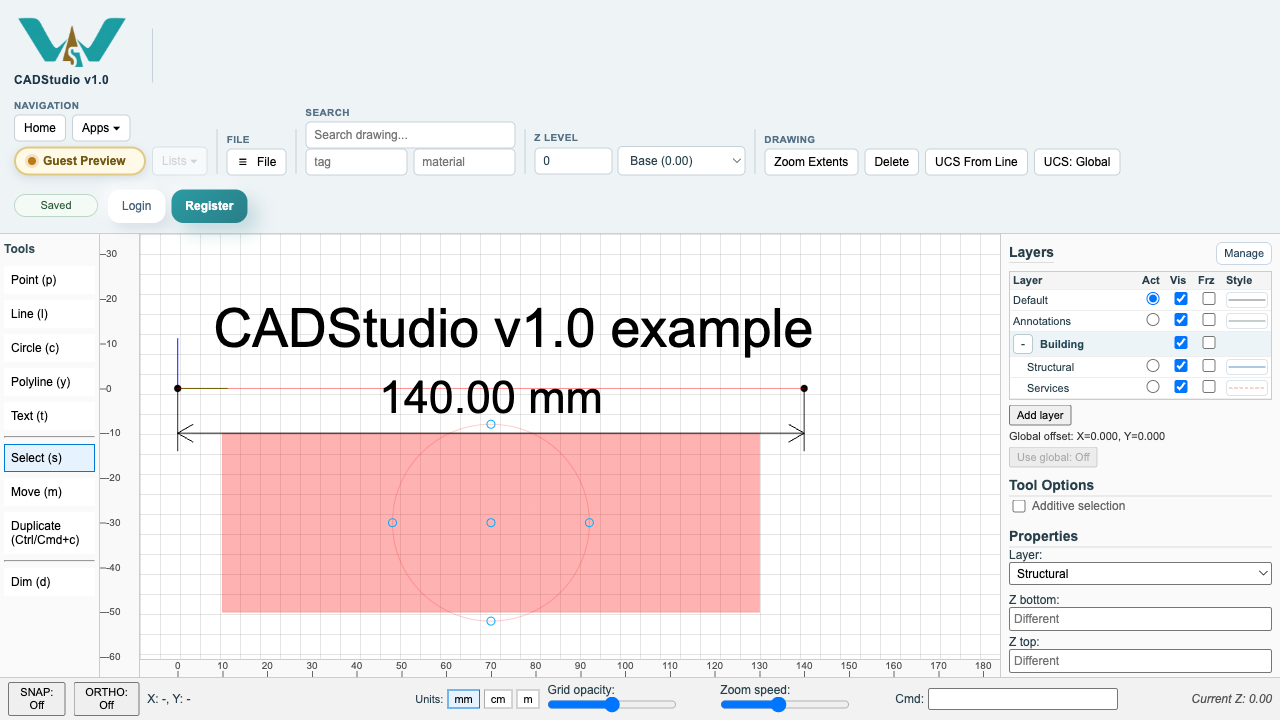The width and height of the screenshot is (1280, 720).
Task: Click the Guest Preview badge
Action: (80, 161)
